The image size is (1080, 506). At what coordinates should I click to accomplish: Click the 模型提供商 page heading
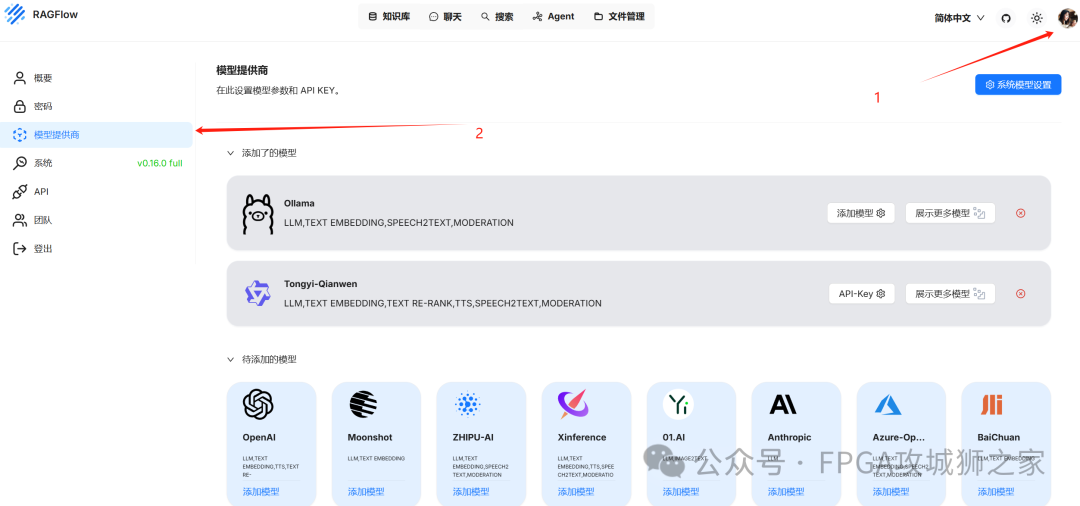pos(242,70)
